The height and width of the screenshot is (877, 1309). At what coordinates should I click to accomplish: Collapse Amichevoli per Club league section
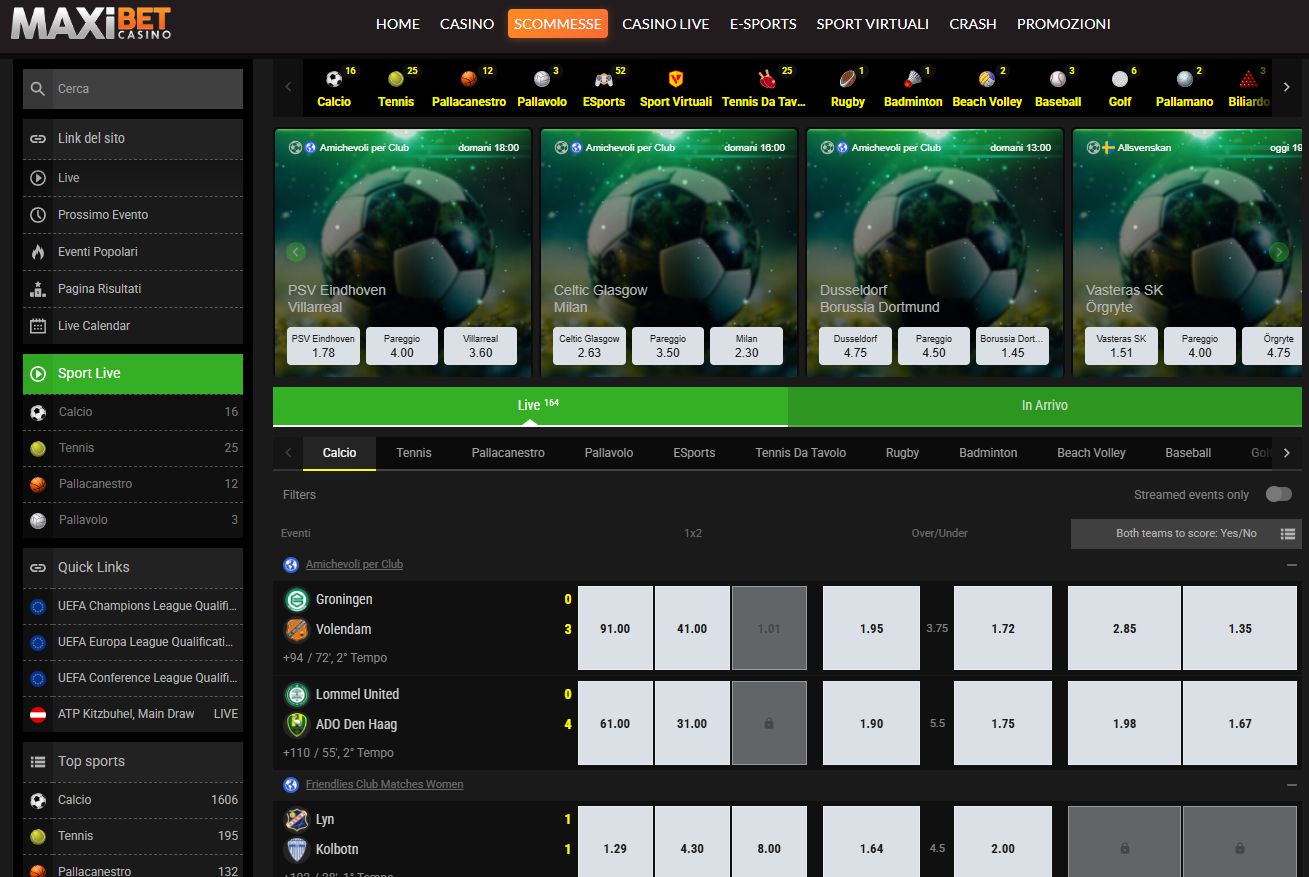pyautogui.click(x=1292, y=565)
